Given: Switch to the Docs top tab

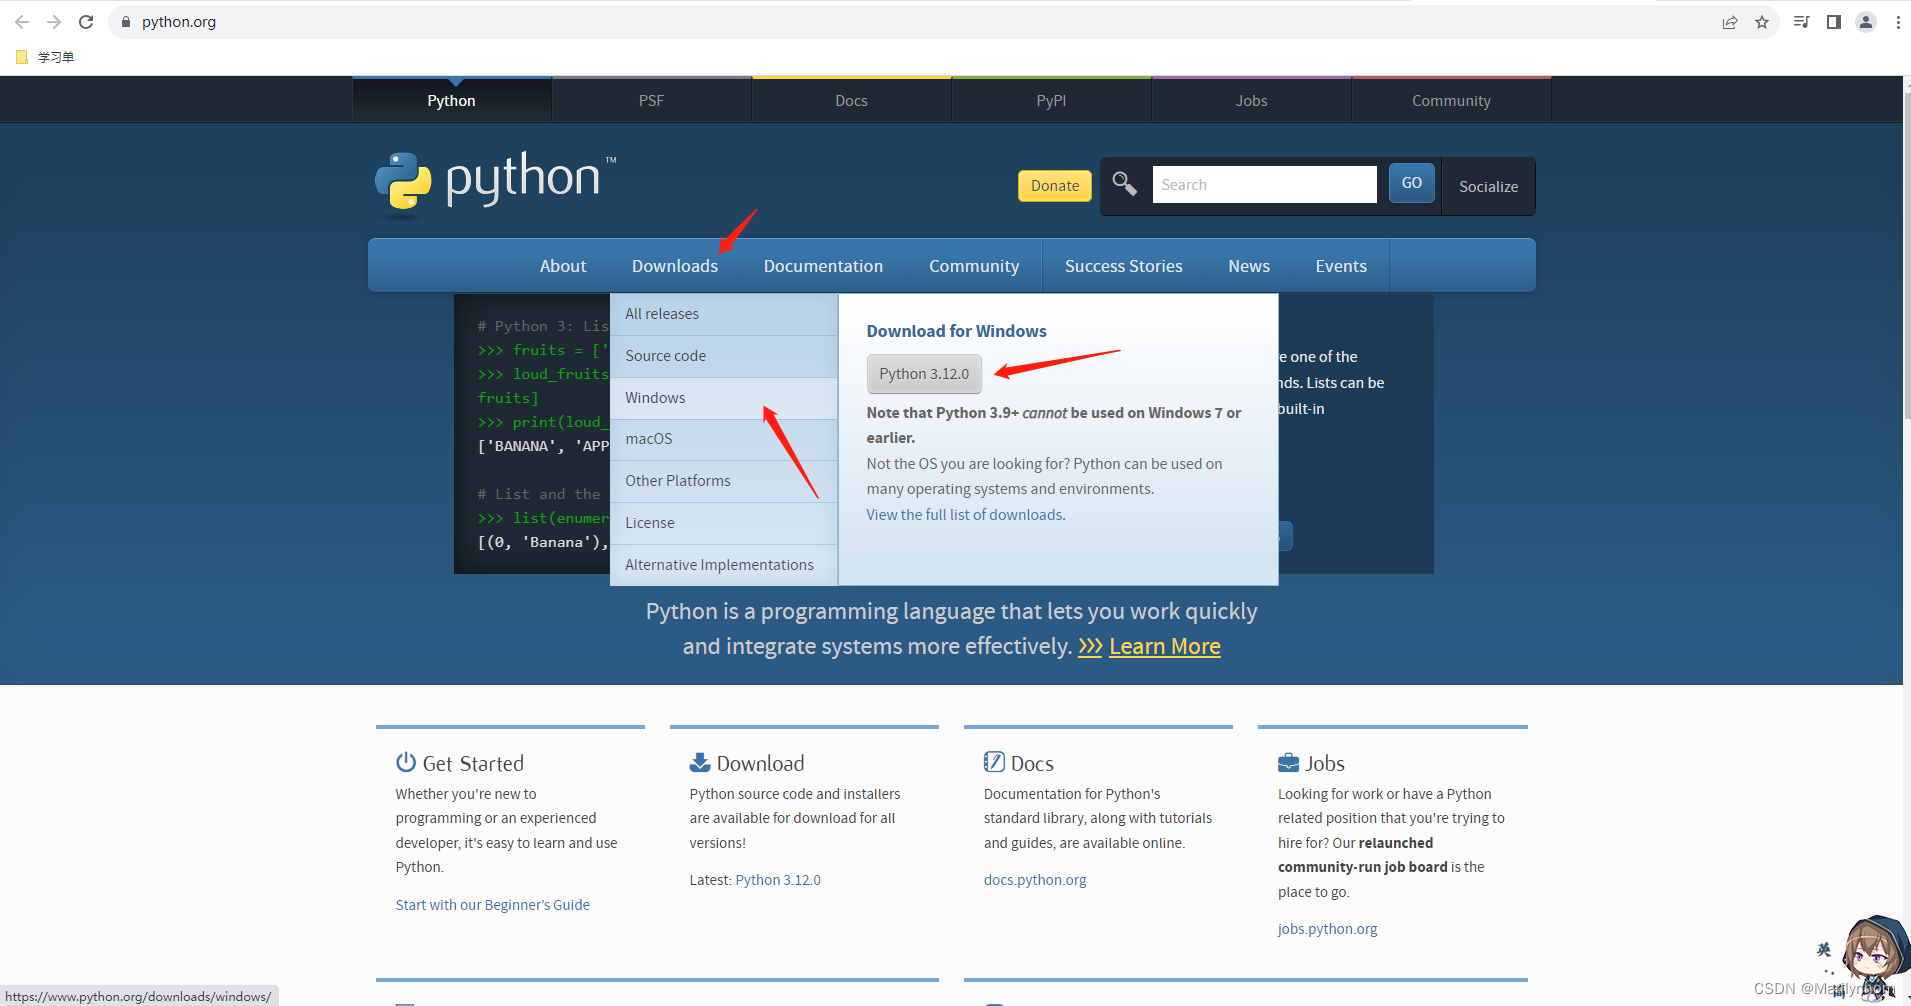Looking at the screenshot, I should (x=852, y=100).
